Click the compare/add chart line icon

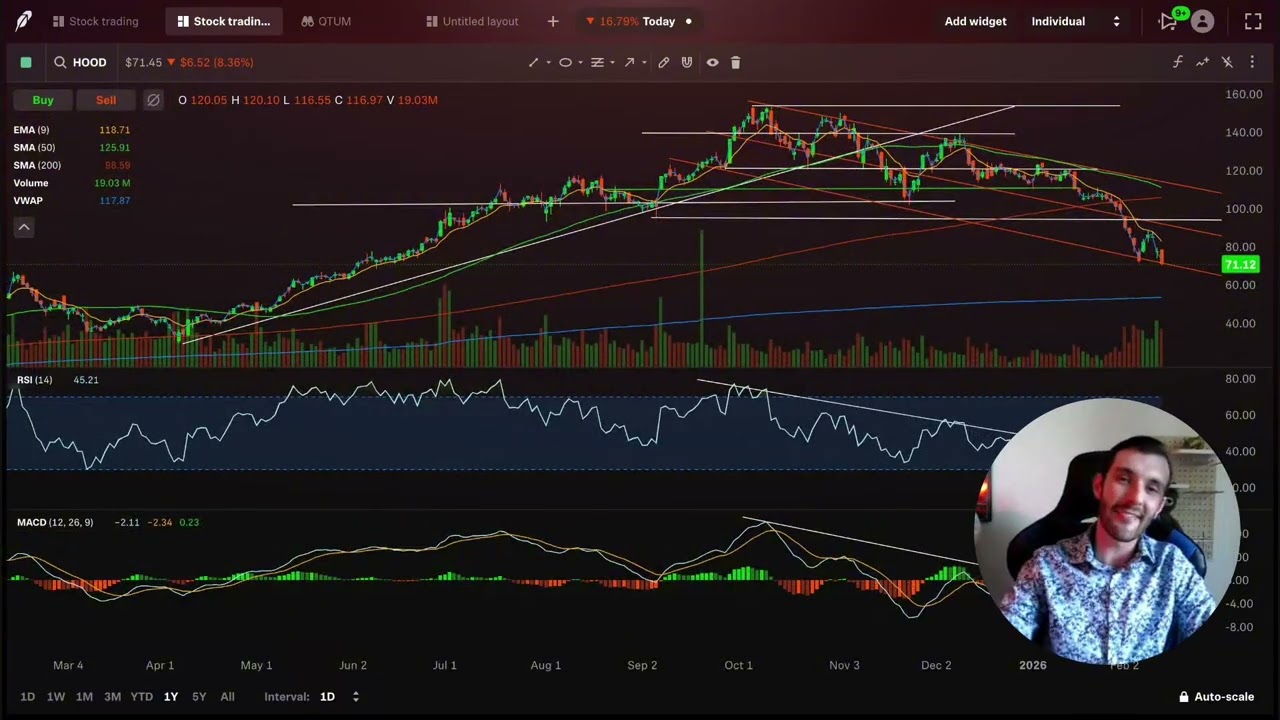(1202, 62)
